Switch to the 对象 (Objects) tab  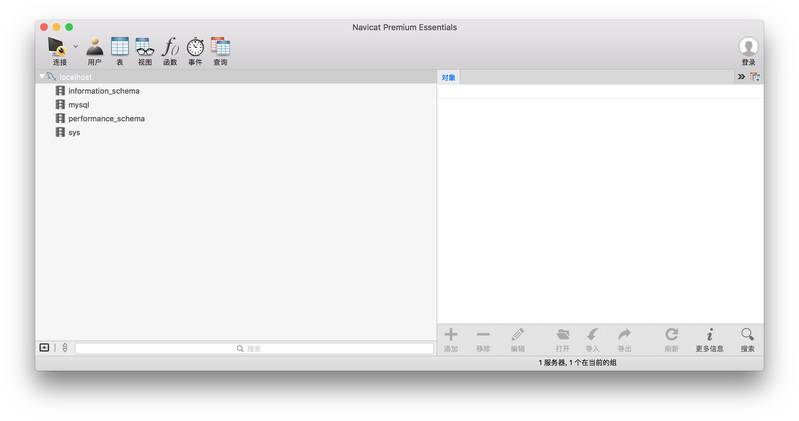tap(448, 77)
